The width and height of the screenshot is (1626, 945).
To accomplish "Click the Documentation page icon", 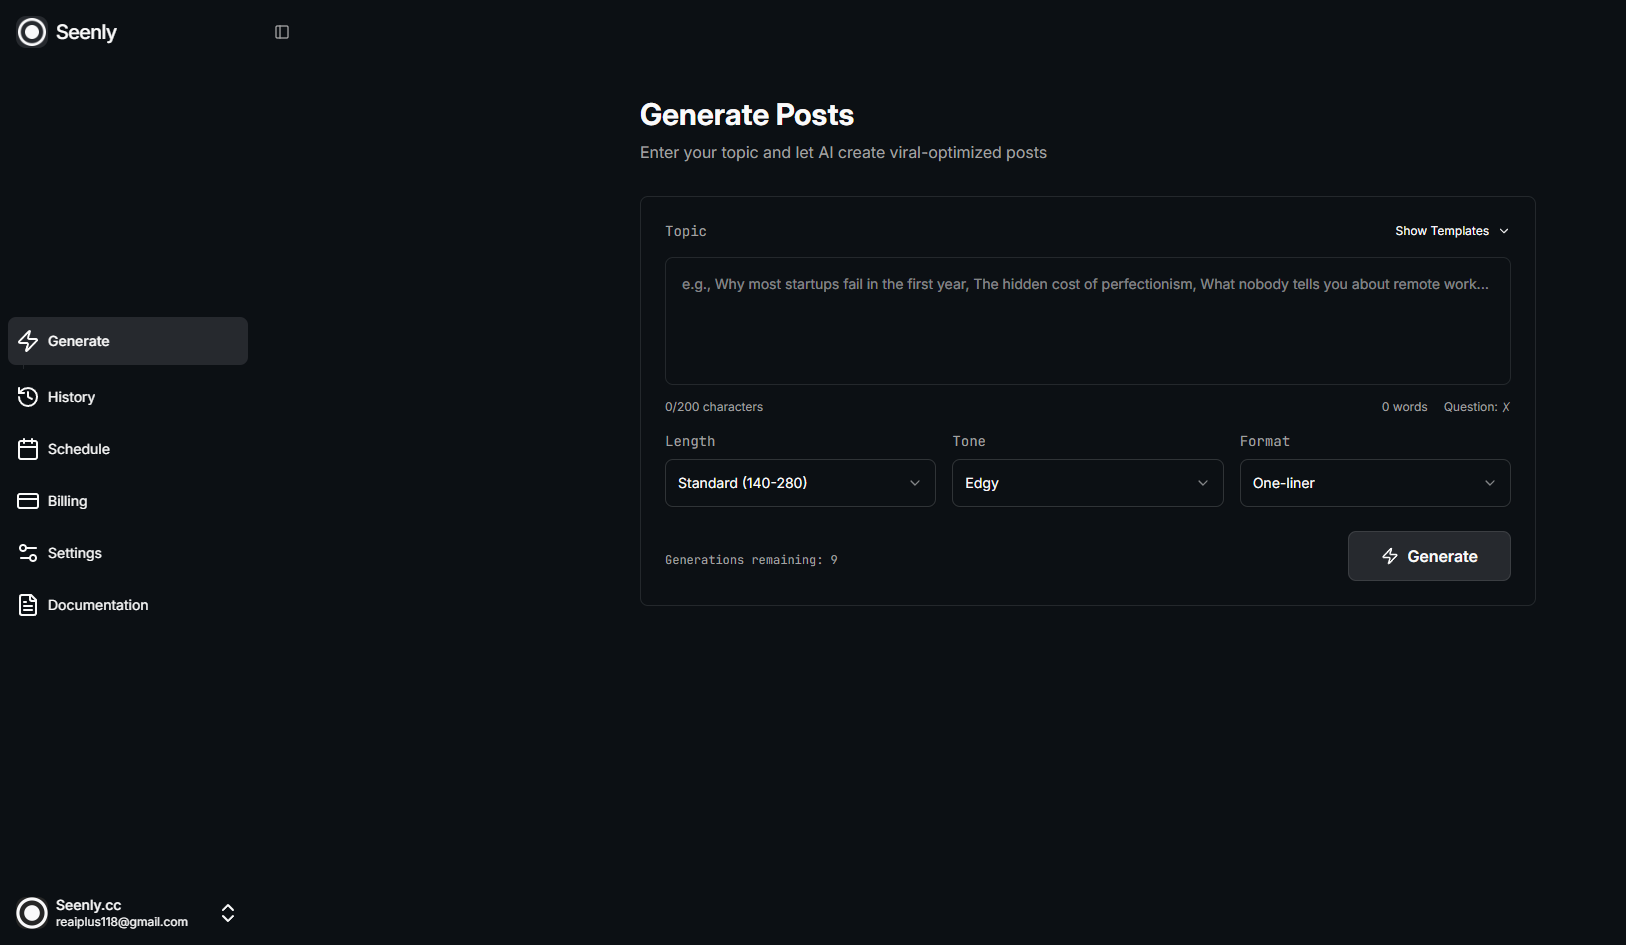I will (x=28, y=604).
